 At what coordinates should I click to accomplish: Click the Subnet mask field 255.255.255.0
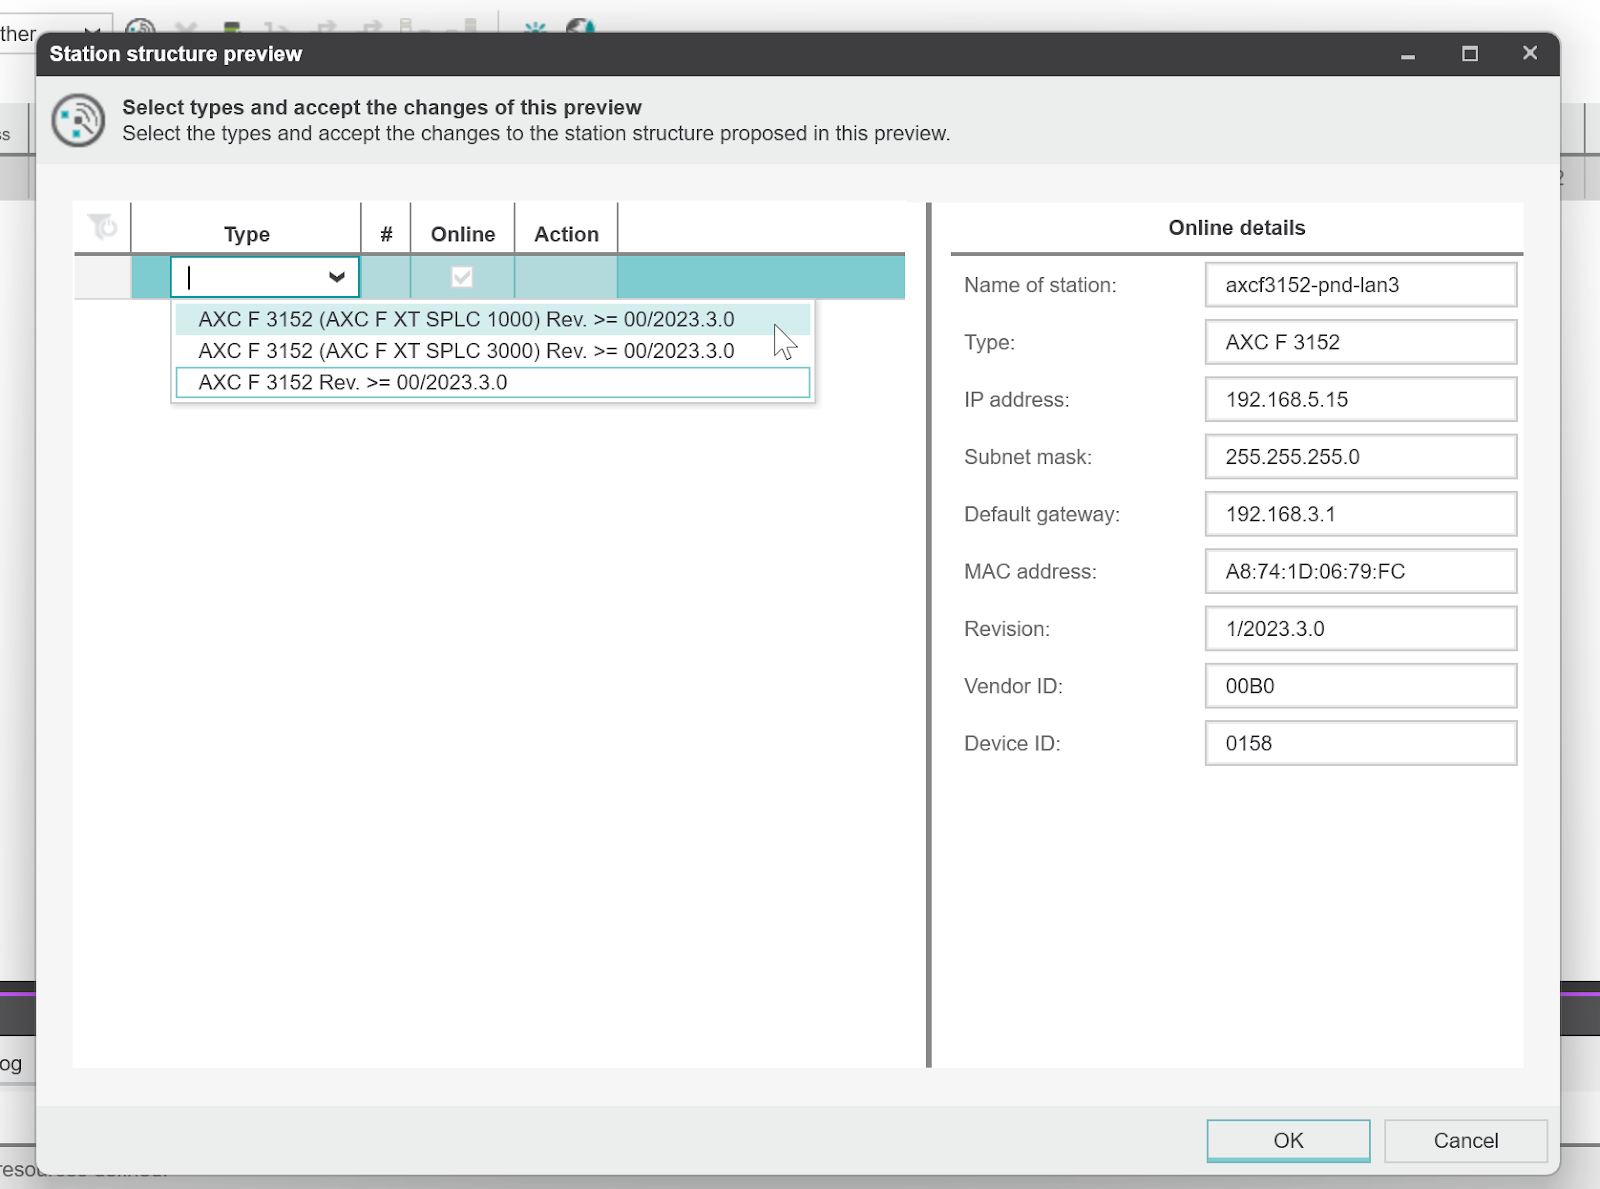point(1360,457)
